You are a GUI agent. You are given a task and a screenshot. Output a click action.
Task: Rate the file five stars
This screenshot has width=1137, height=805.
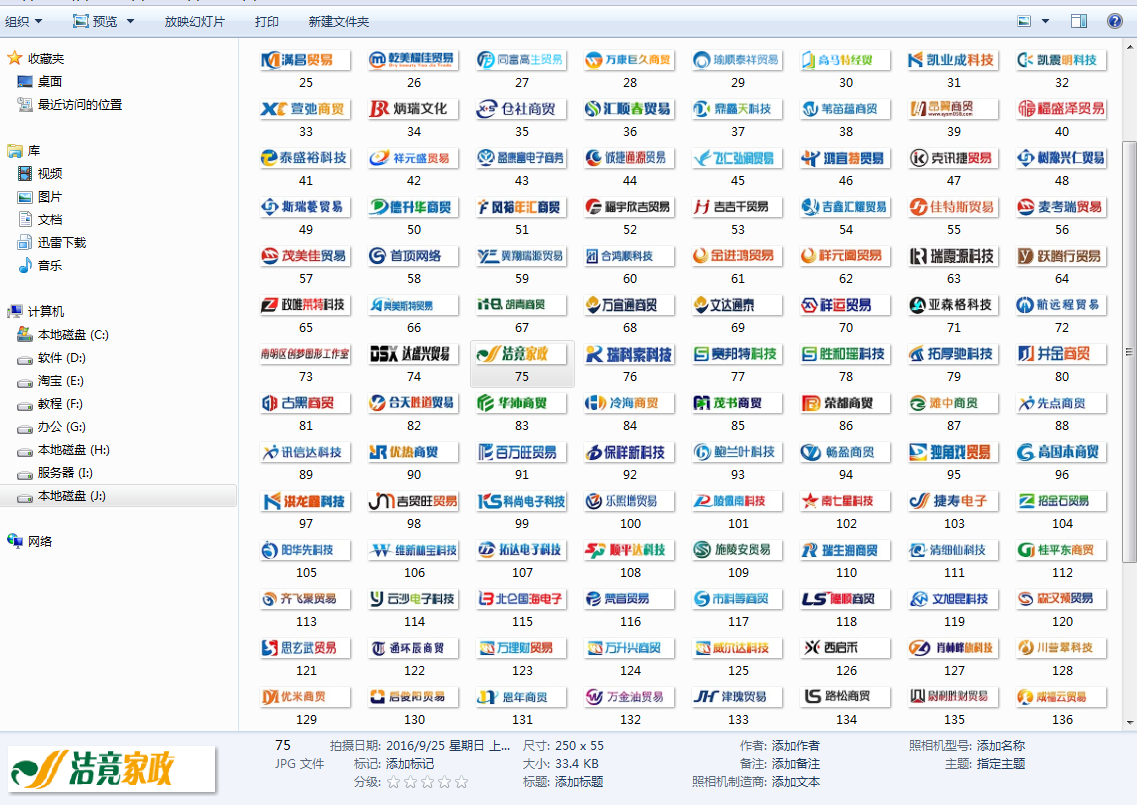tap(461, 782)
